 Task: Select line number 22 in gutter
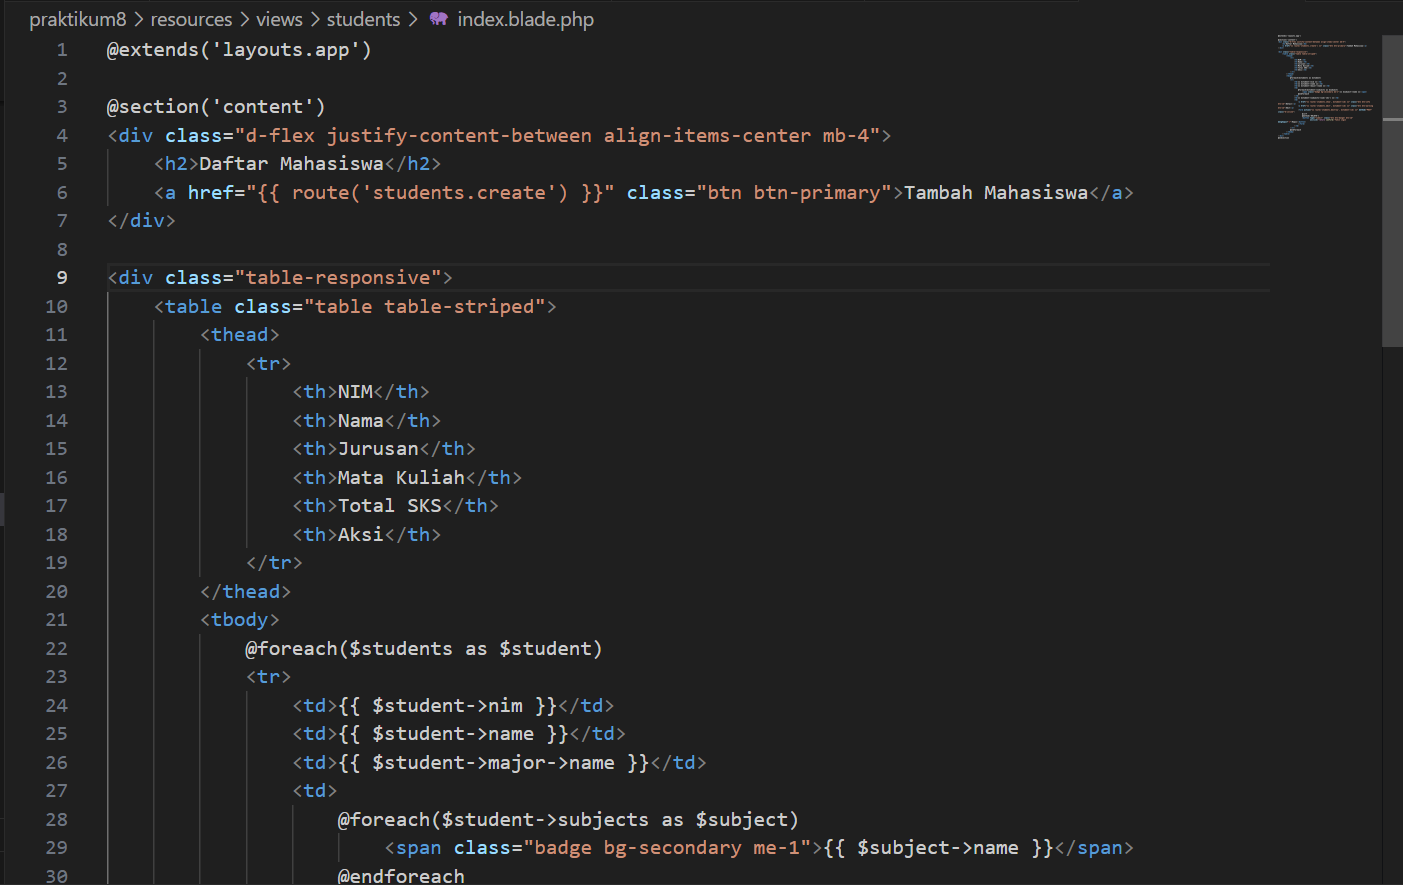[x=56, y=649]
